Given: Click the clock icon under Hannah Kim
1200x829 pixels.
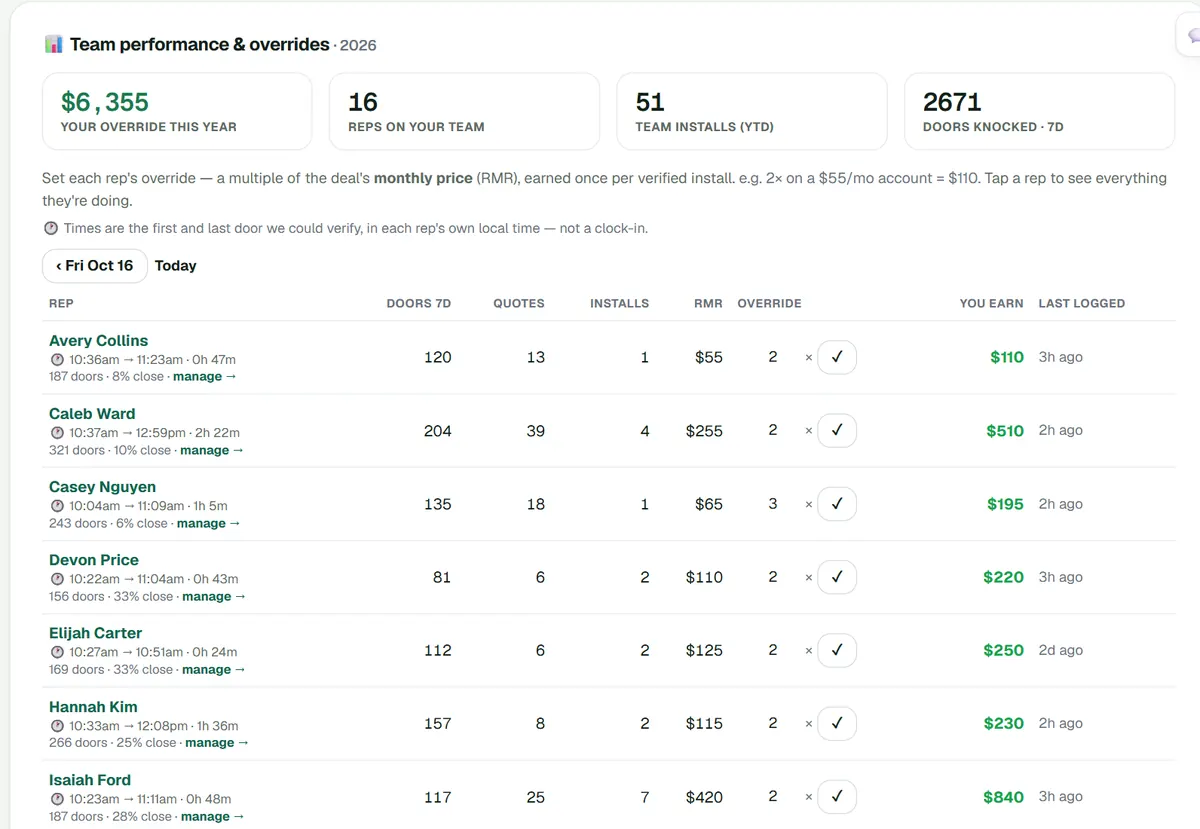Looking at the screenshot, I should click(57, 726).
